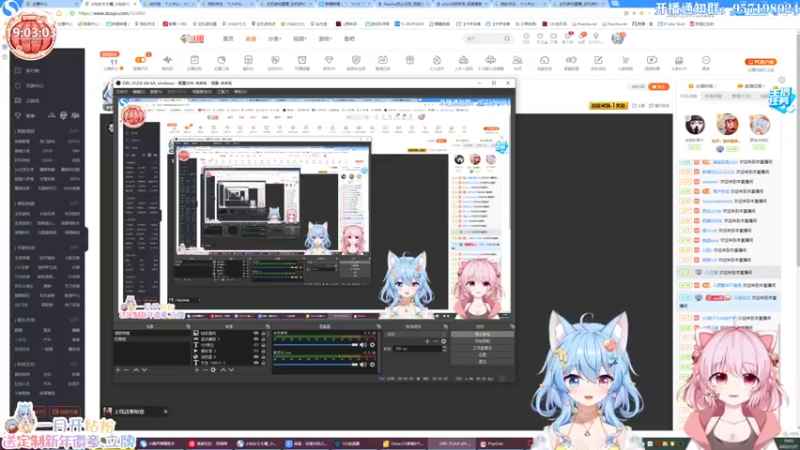This screenshot has height=450, width=800.
Task: Toggle visibility of 文本 (GDI+) 2 source
Action: (256, 363)
